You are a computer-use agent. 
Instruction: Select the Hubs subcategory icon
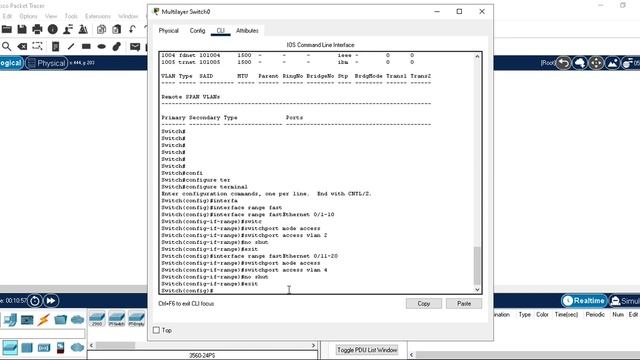click(27, 348)
